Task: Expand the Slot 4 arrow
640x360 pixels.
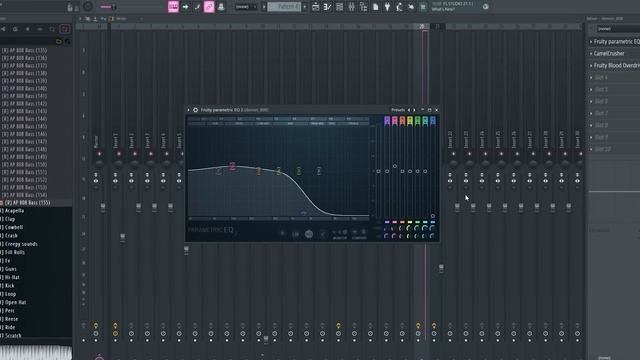Action: pos(591,77)
